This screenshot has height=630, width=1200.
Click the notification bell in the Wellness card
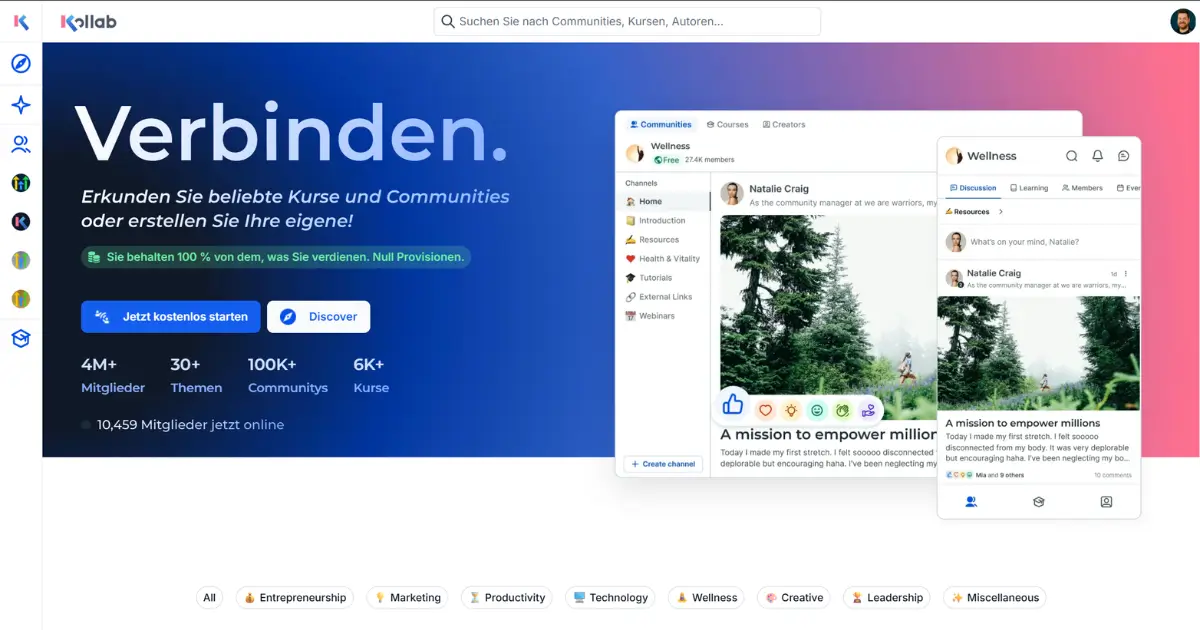[1098, 156]
